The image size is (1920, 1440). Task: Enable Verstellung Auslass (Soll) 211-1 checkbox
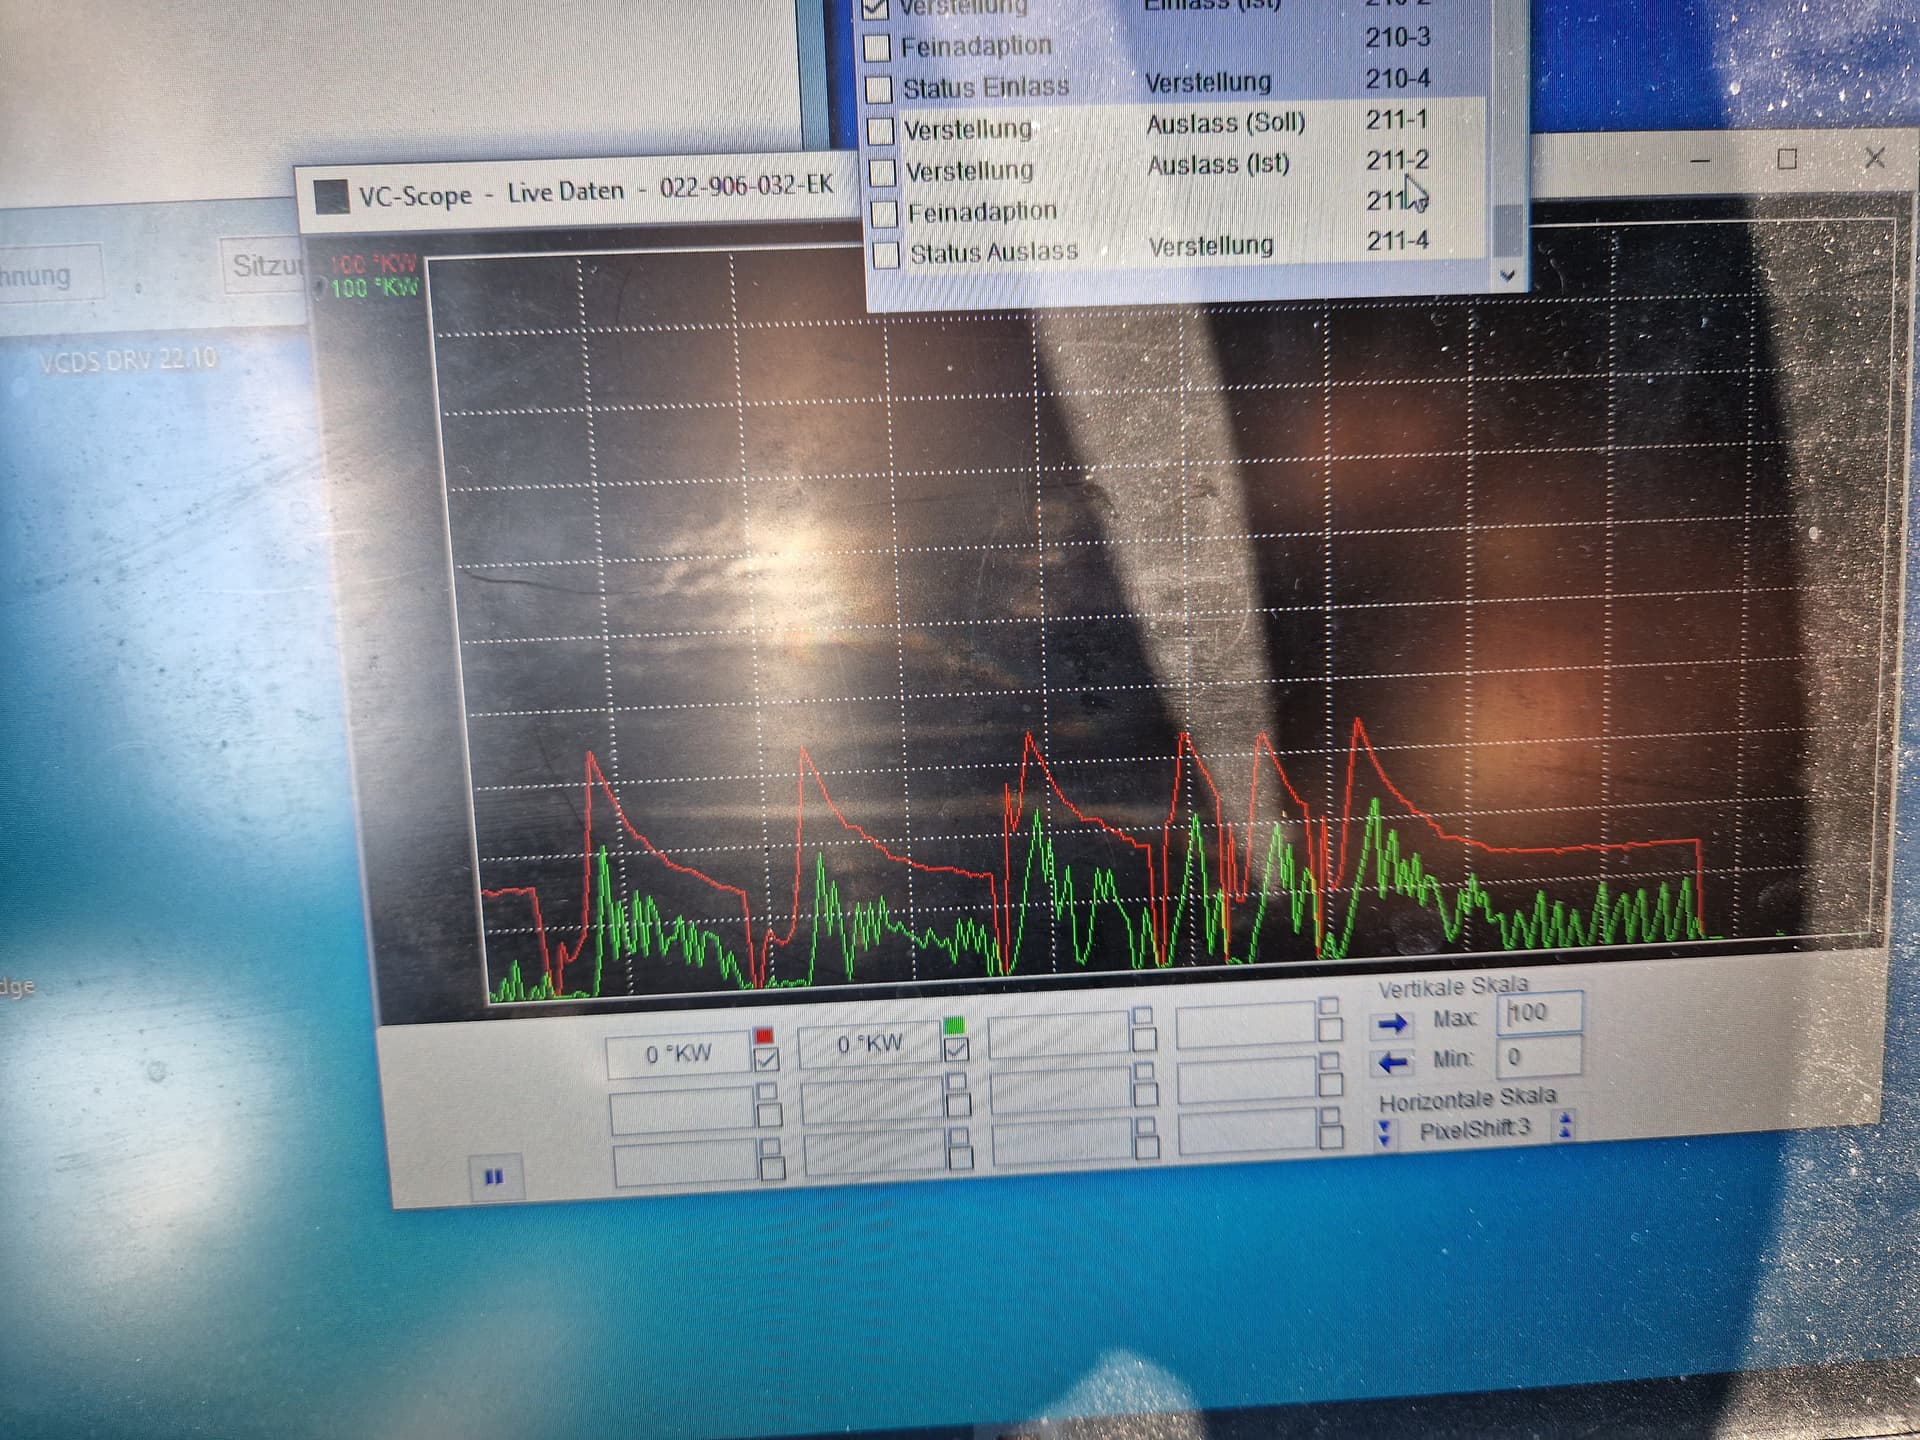(880, 131)
